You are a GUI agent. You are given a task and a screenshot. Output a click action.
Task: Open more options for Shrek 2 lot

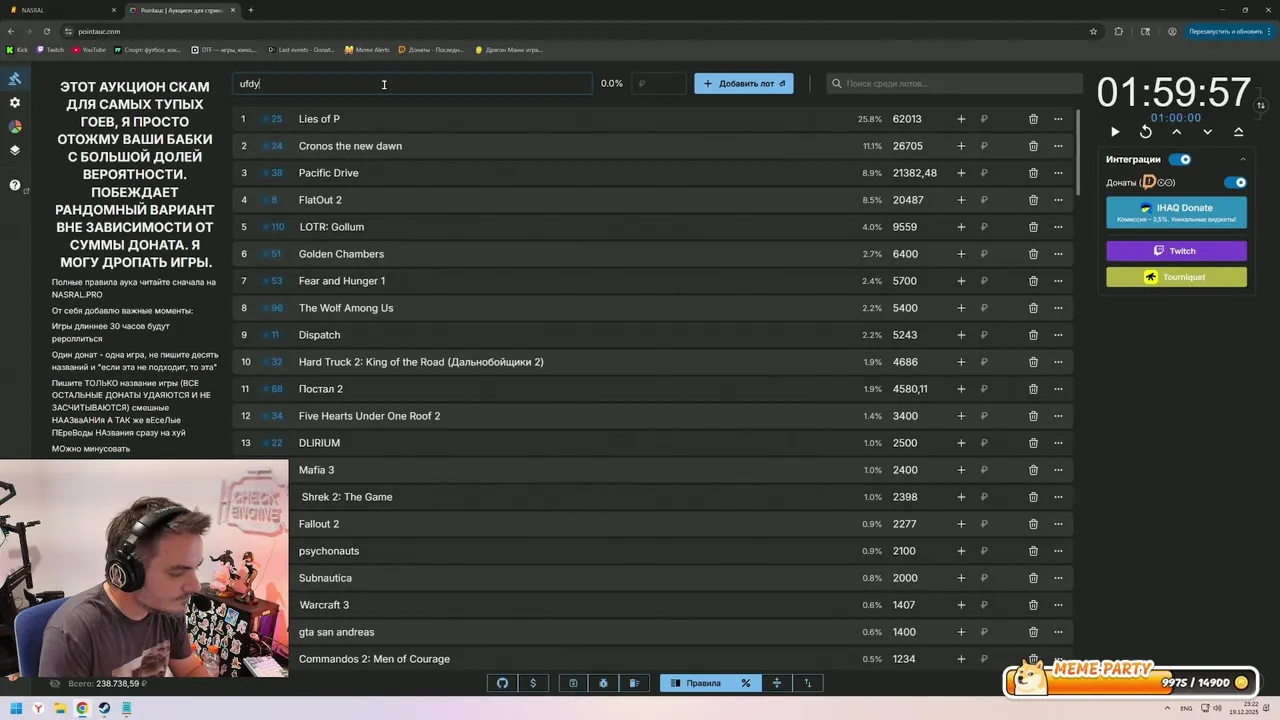tap(1058, 497)
